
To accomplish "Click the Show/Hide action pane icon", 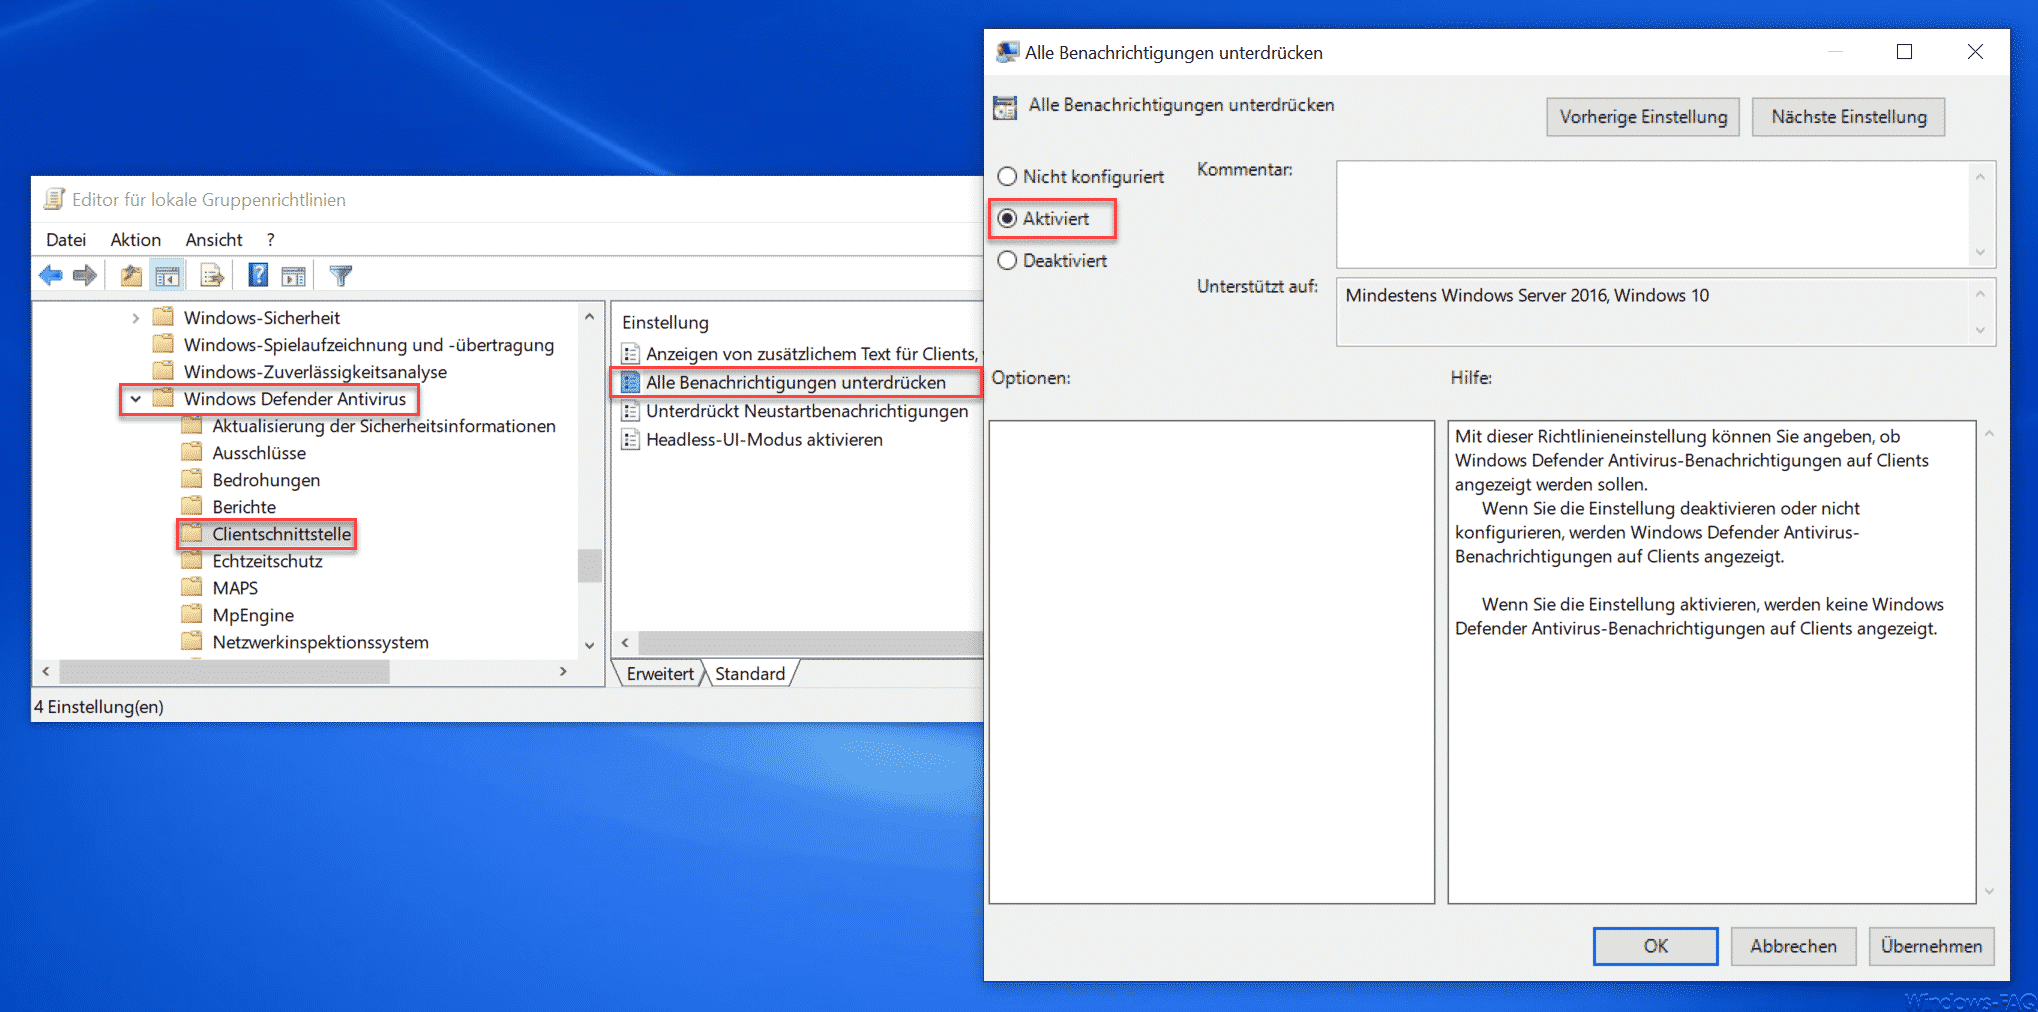I will (x=293, y=275).
